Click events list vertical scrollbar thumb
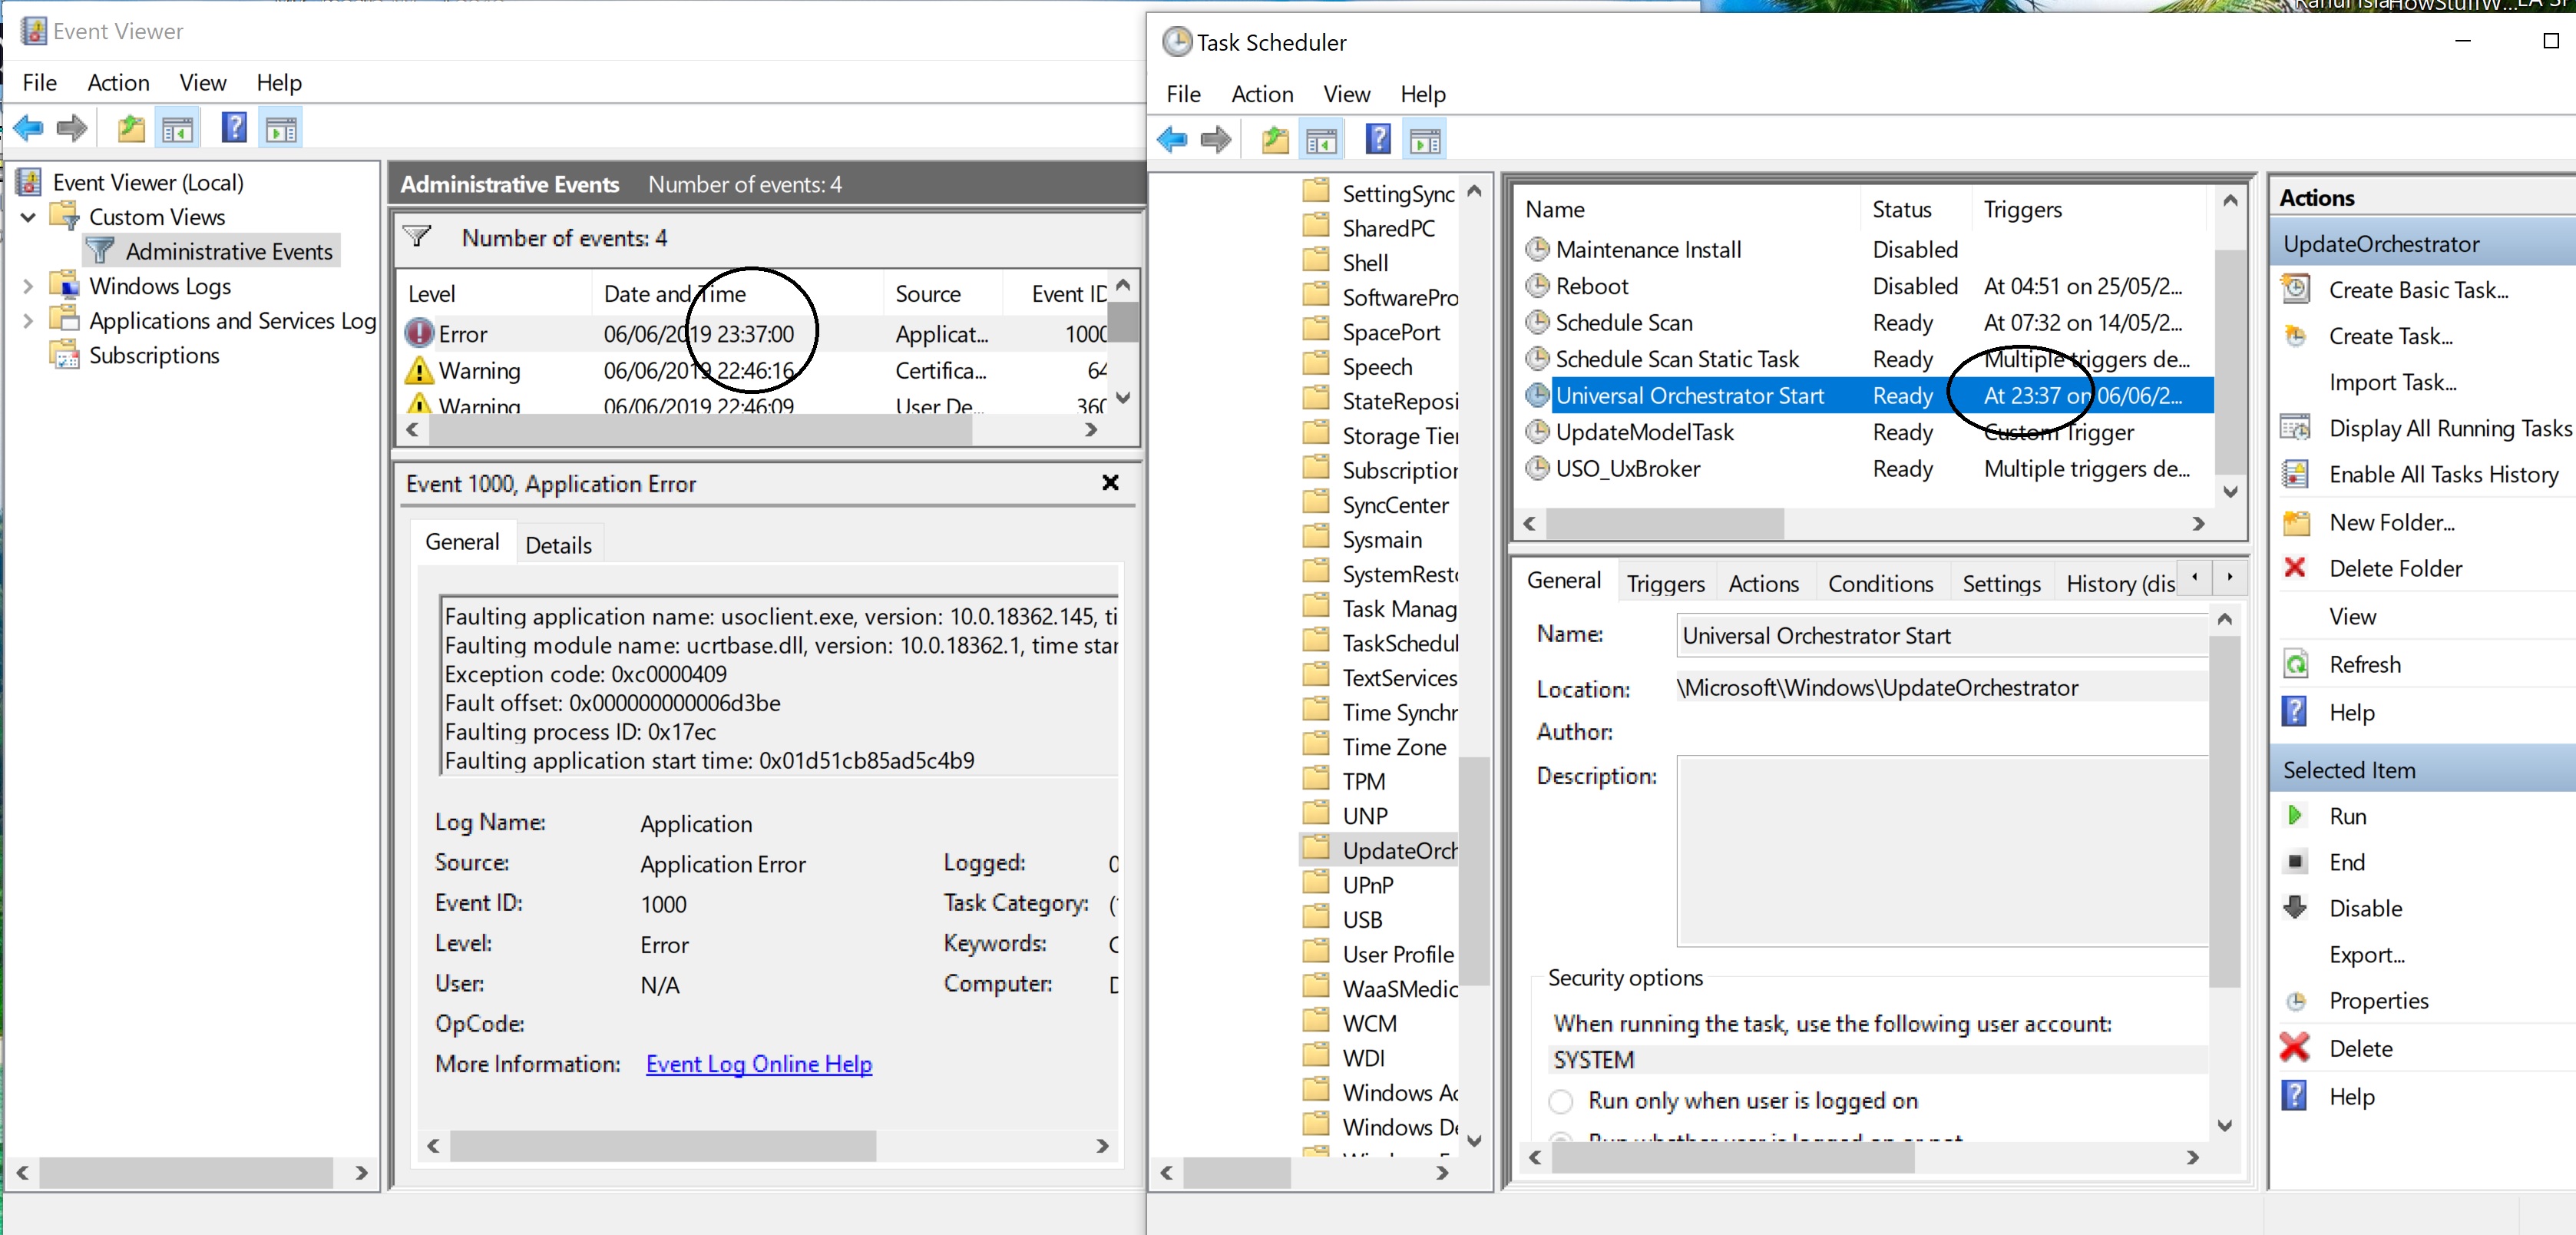2576x1235 pixels. coord(1124,320)
